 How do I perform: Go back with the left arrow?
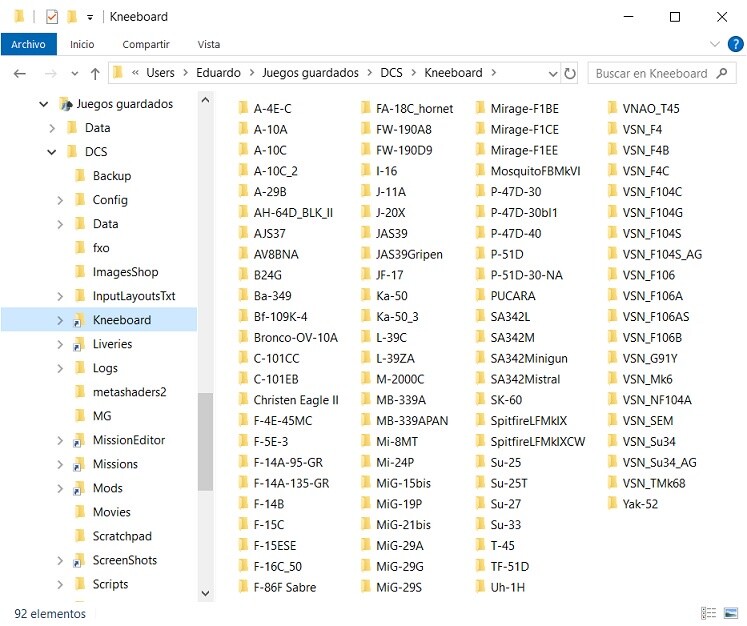click(x=20, y=73)
